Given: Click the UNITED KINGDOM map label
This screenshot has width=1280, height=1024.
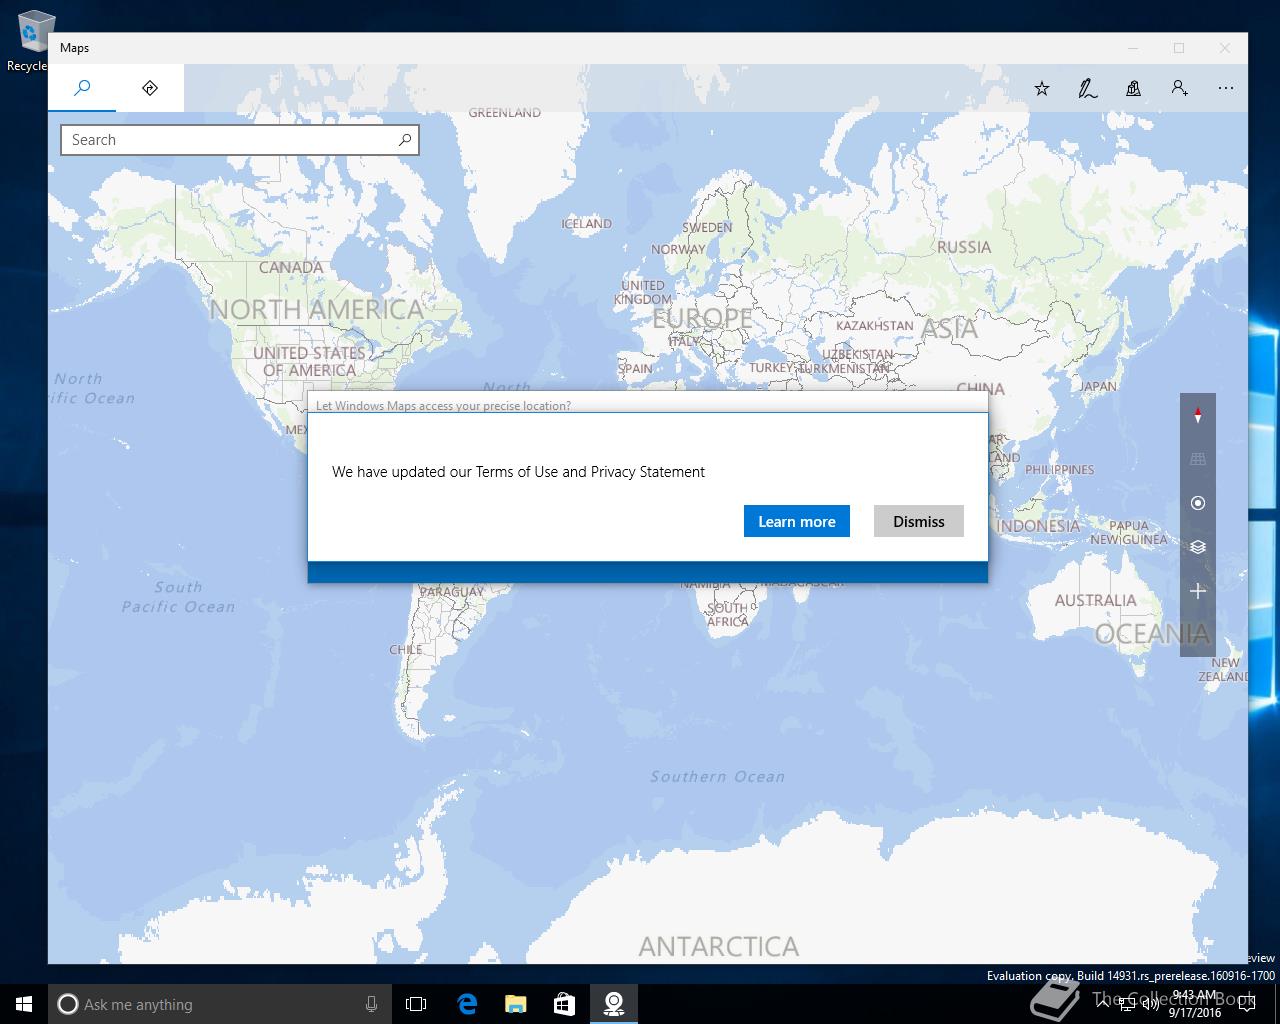Looking at the screenshot, I should [x=643, y=292].
